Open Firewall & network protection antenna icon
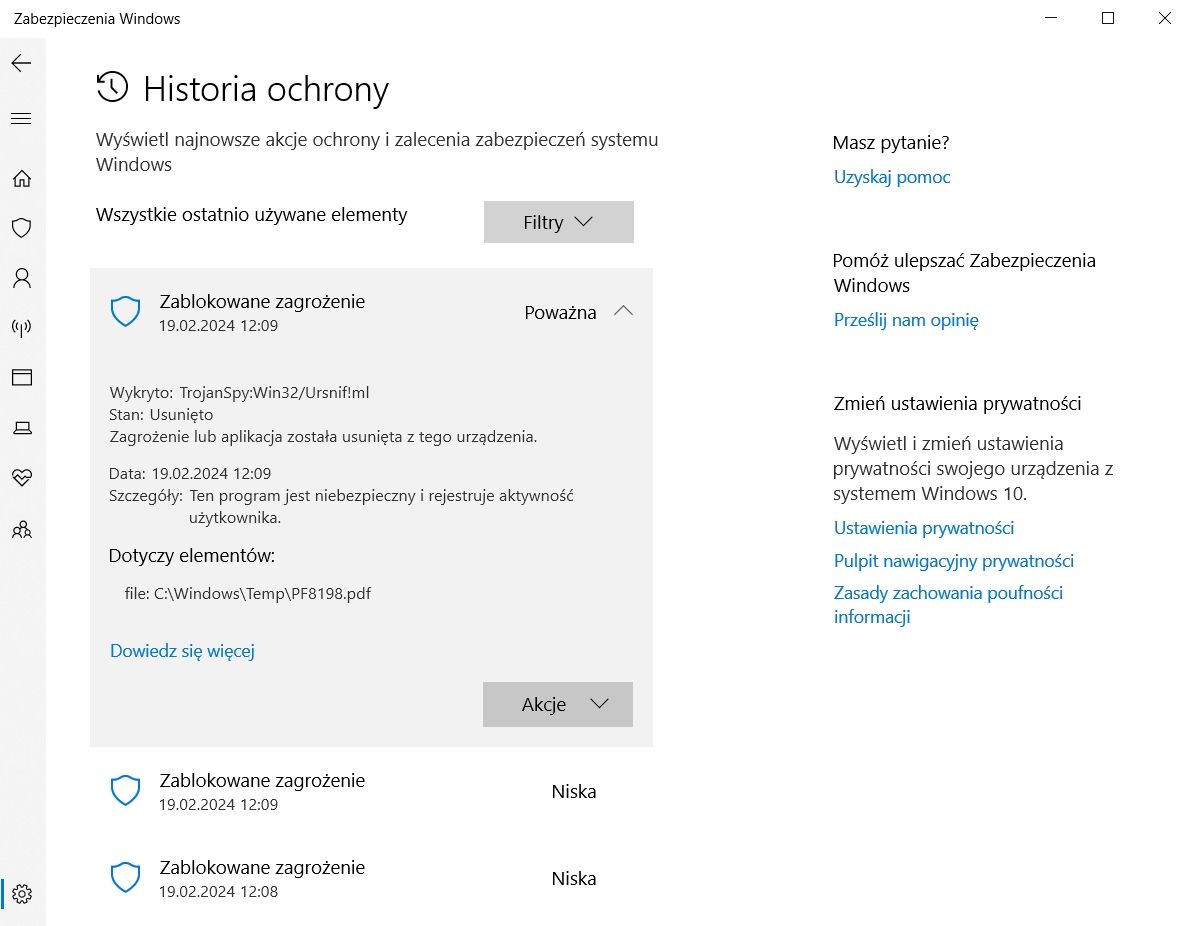 22,327
